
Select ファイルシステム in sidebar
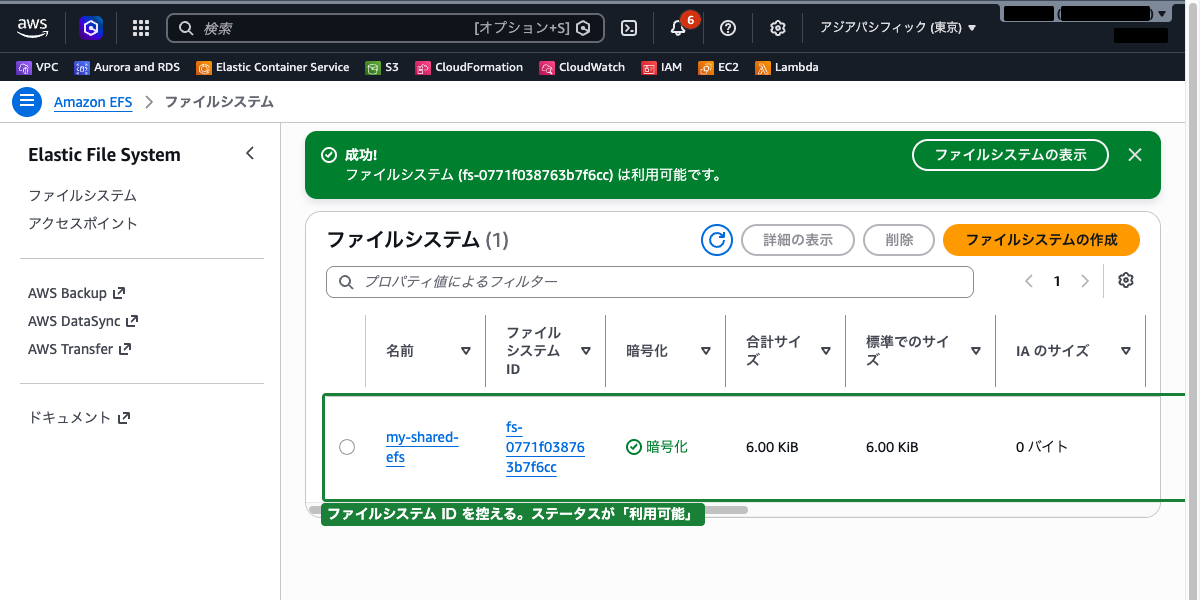pyautogui.click(x=82, y=195)
